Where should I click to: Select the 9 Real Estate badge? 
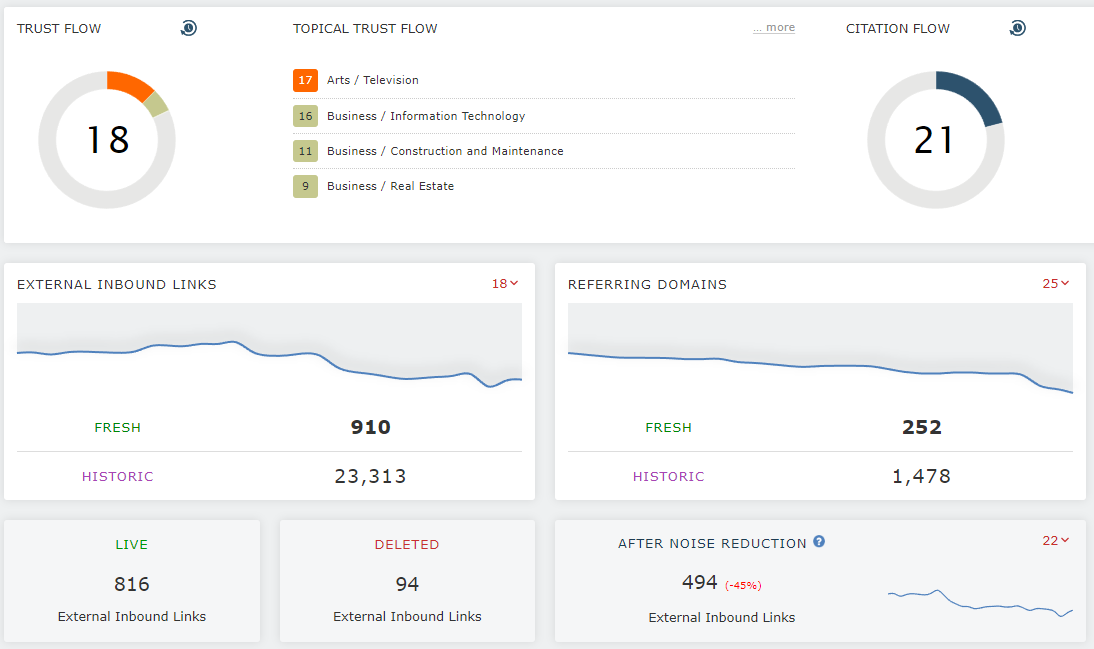[x=306, y=186]
